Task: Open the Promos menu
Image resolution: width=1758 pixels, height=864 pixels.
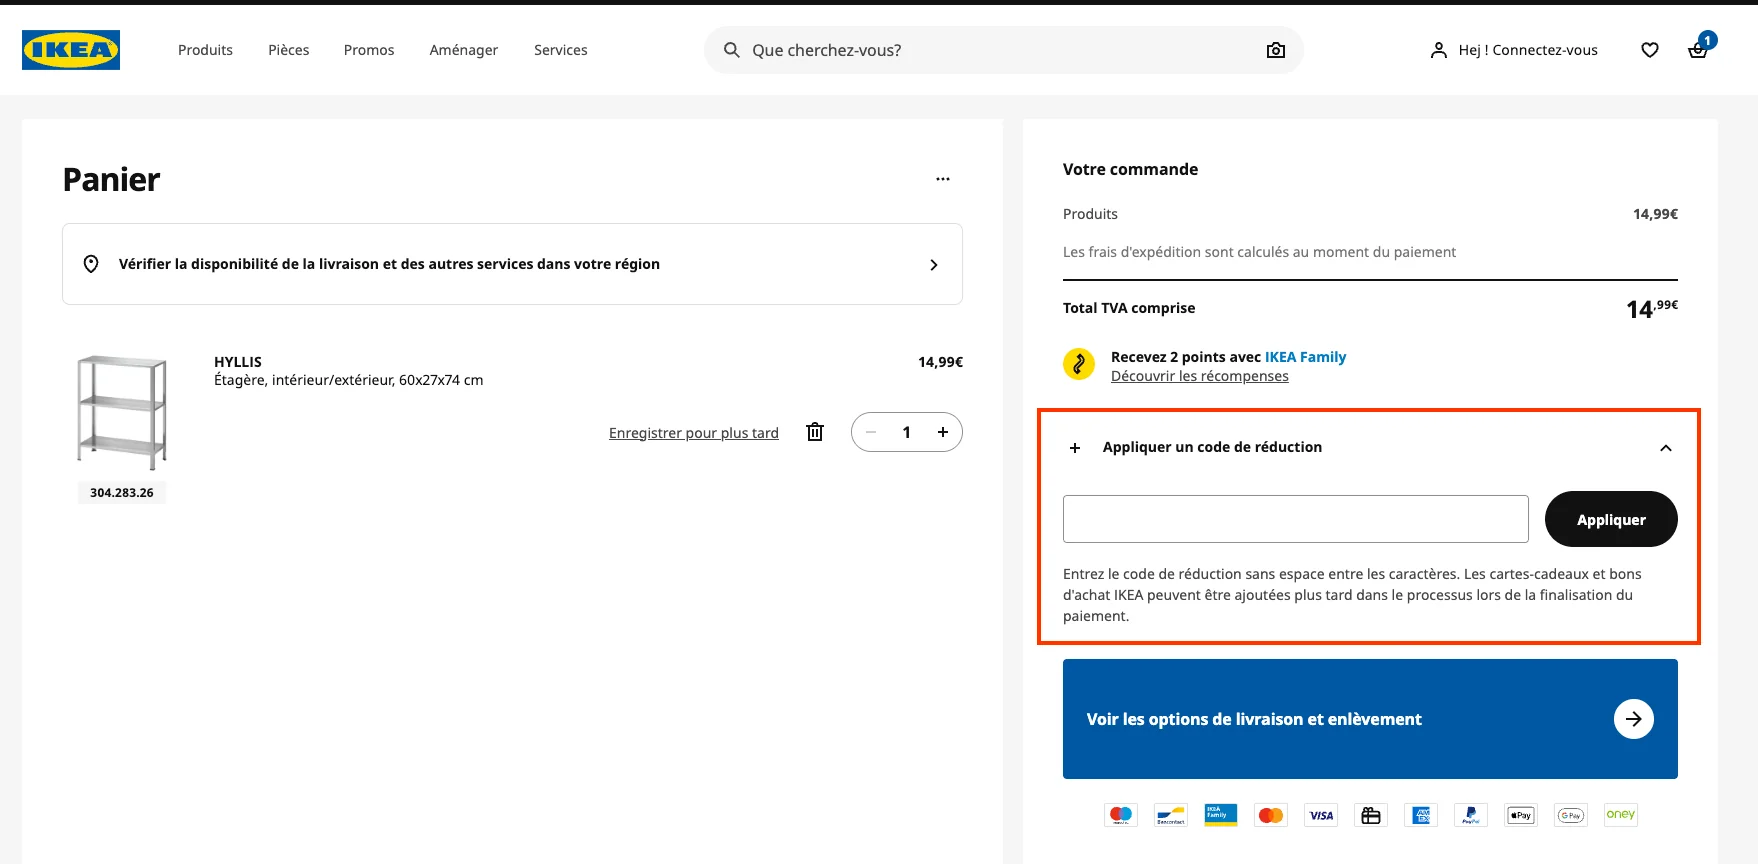Action: (x=369, y=50)
